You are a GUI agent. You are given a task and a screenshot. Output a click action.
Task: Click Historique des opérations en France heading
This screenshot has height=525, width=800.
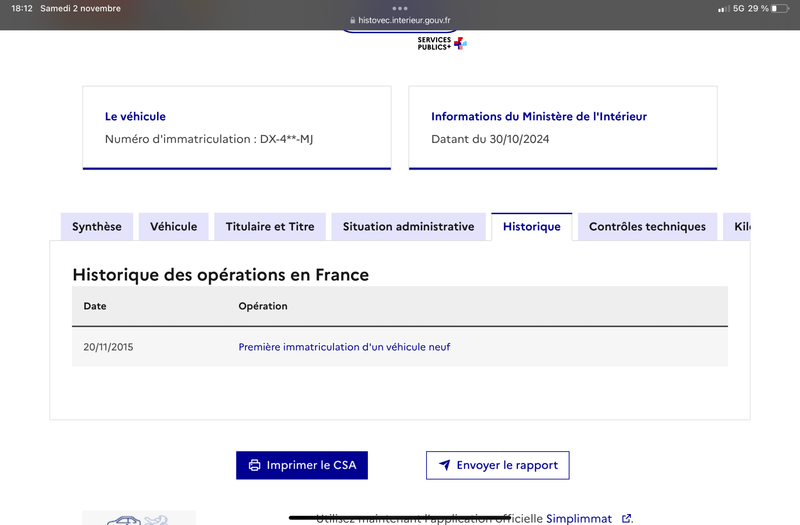[x=220, y=275]
